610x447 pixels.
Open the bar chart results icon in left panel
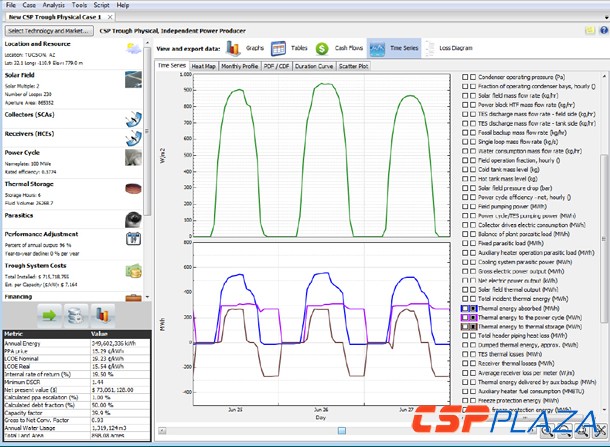click(102, 316)
